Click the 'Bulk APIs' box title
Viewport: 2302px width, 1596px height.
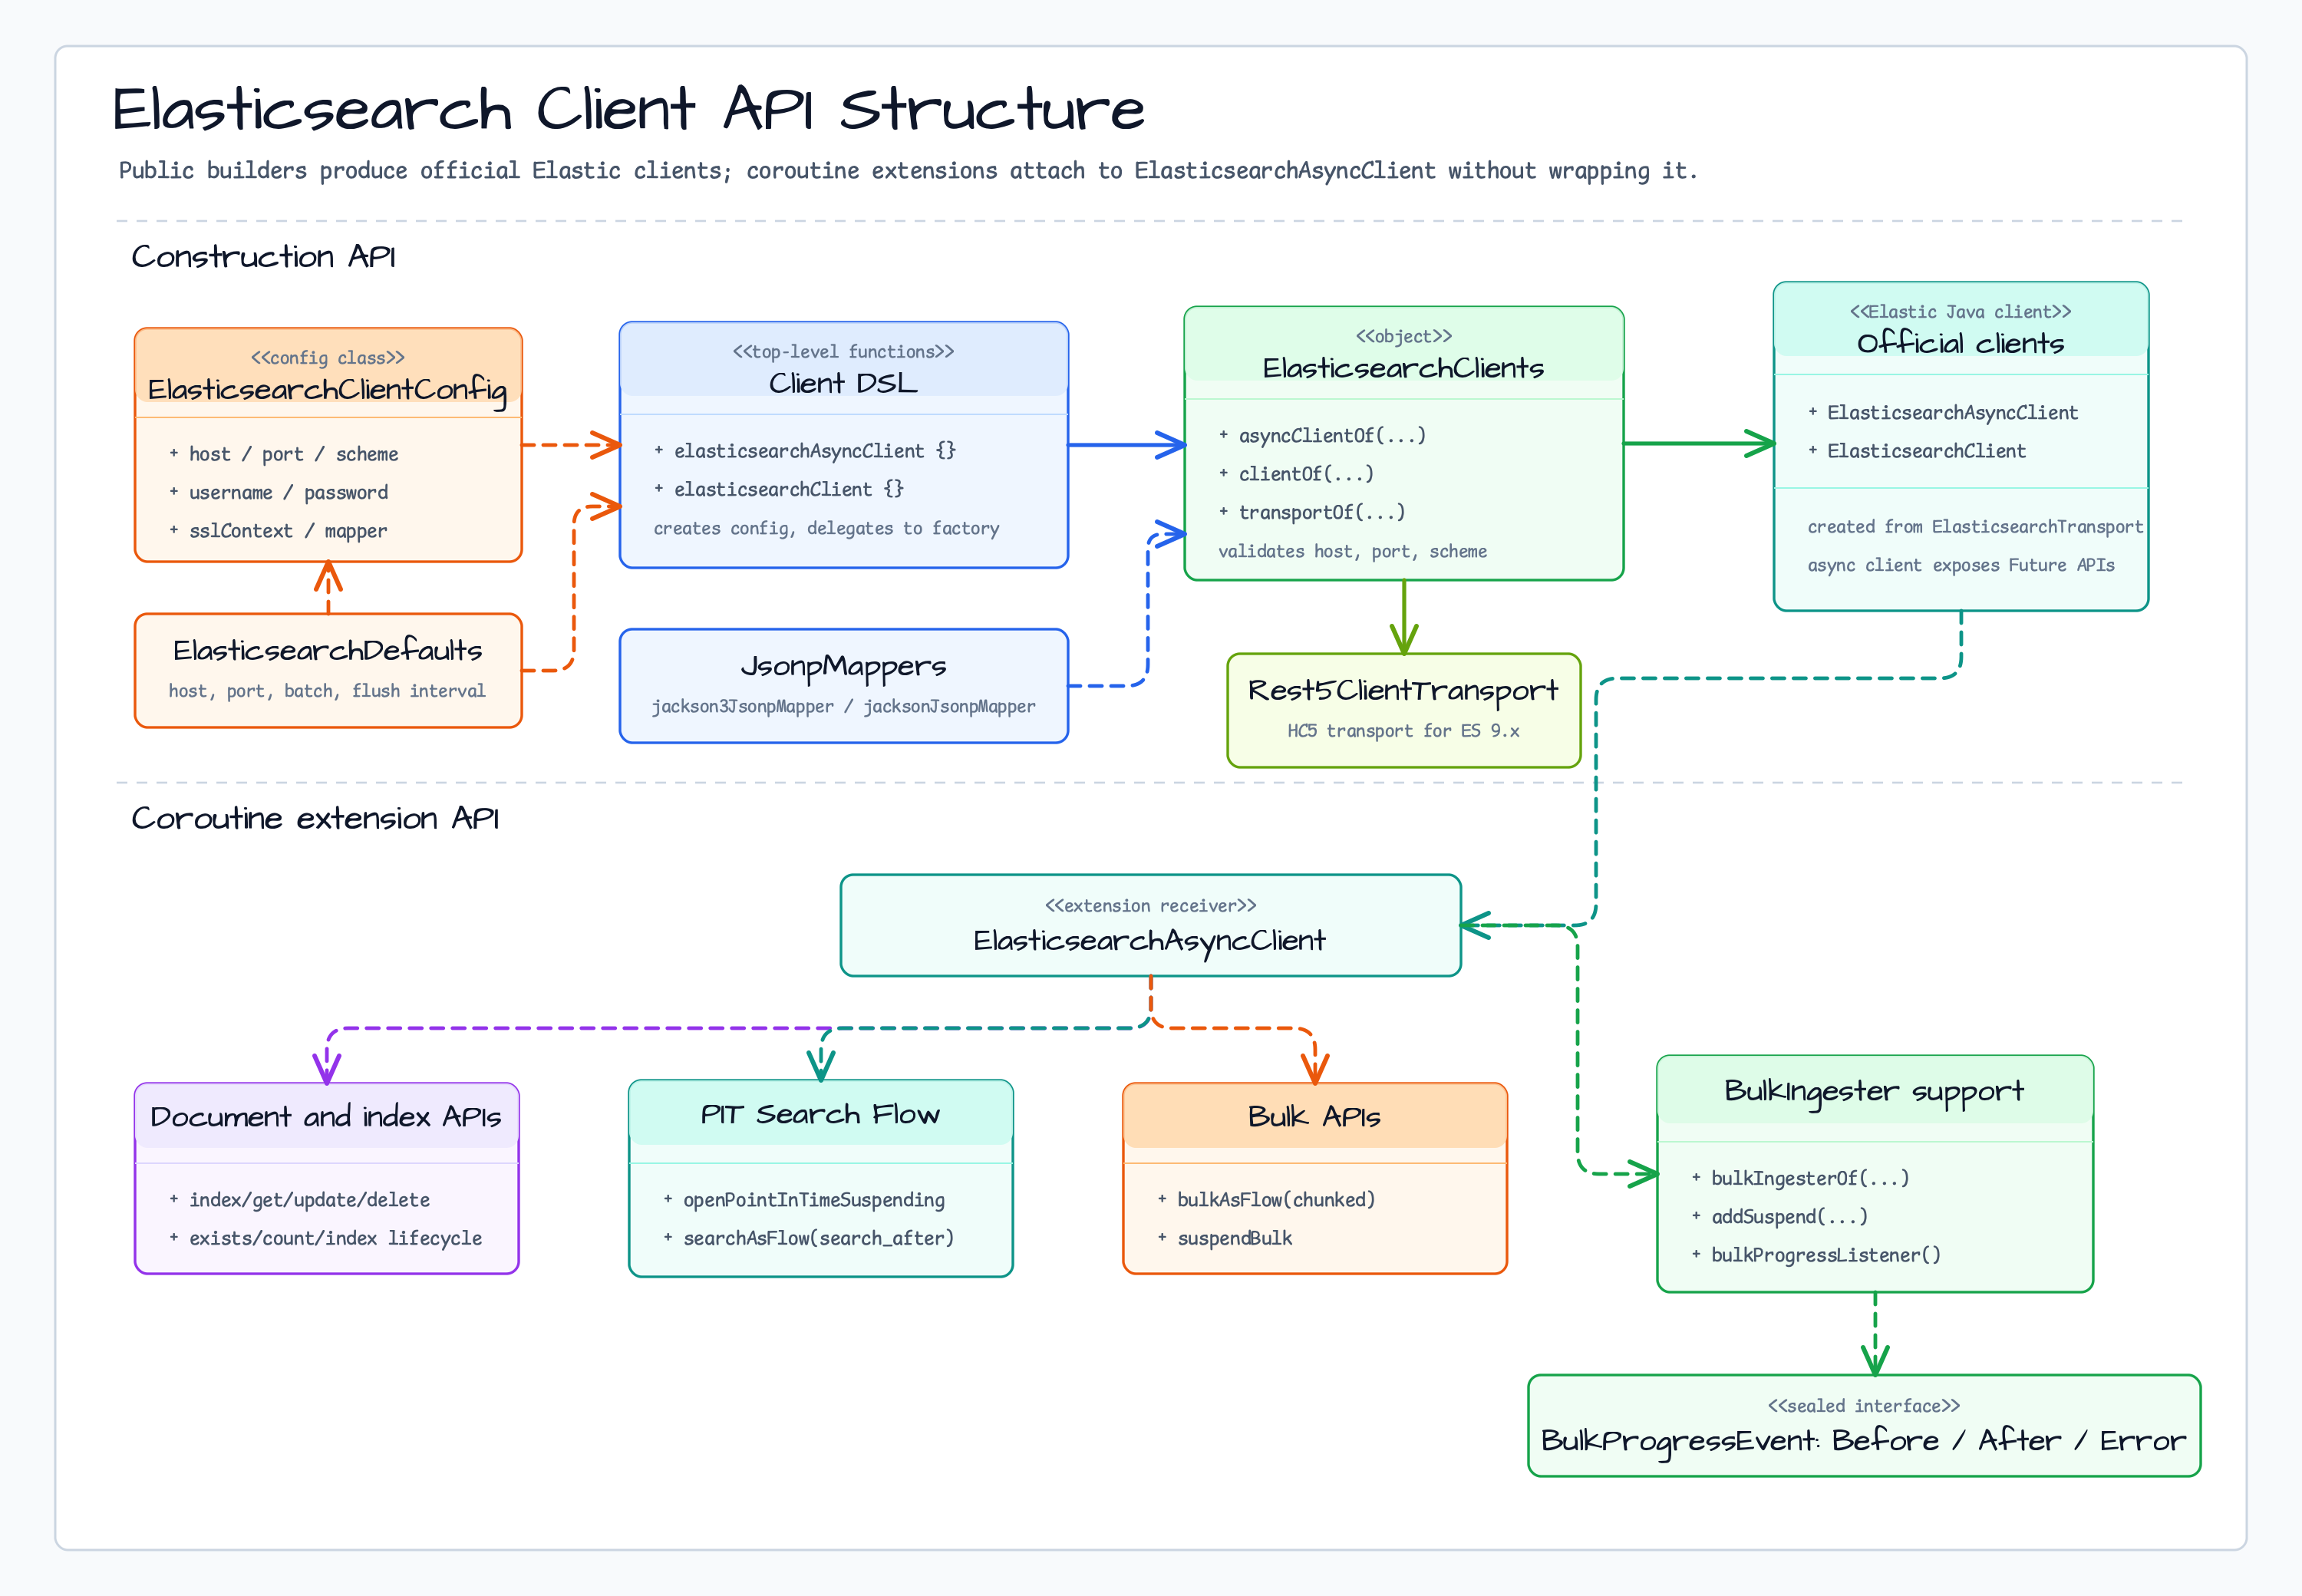(x=1314, y=1116)
